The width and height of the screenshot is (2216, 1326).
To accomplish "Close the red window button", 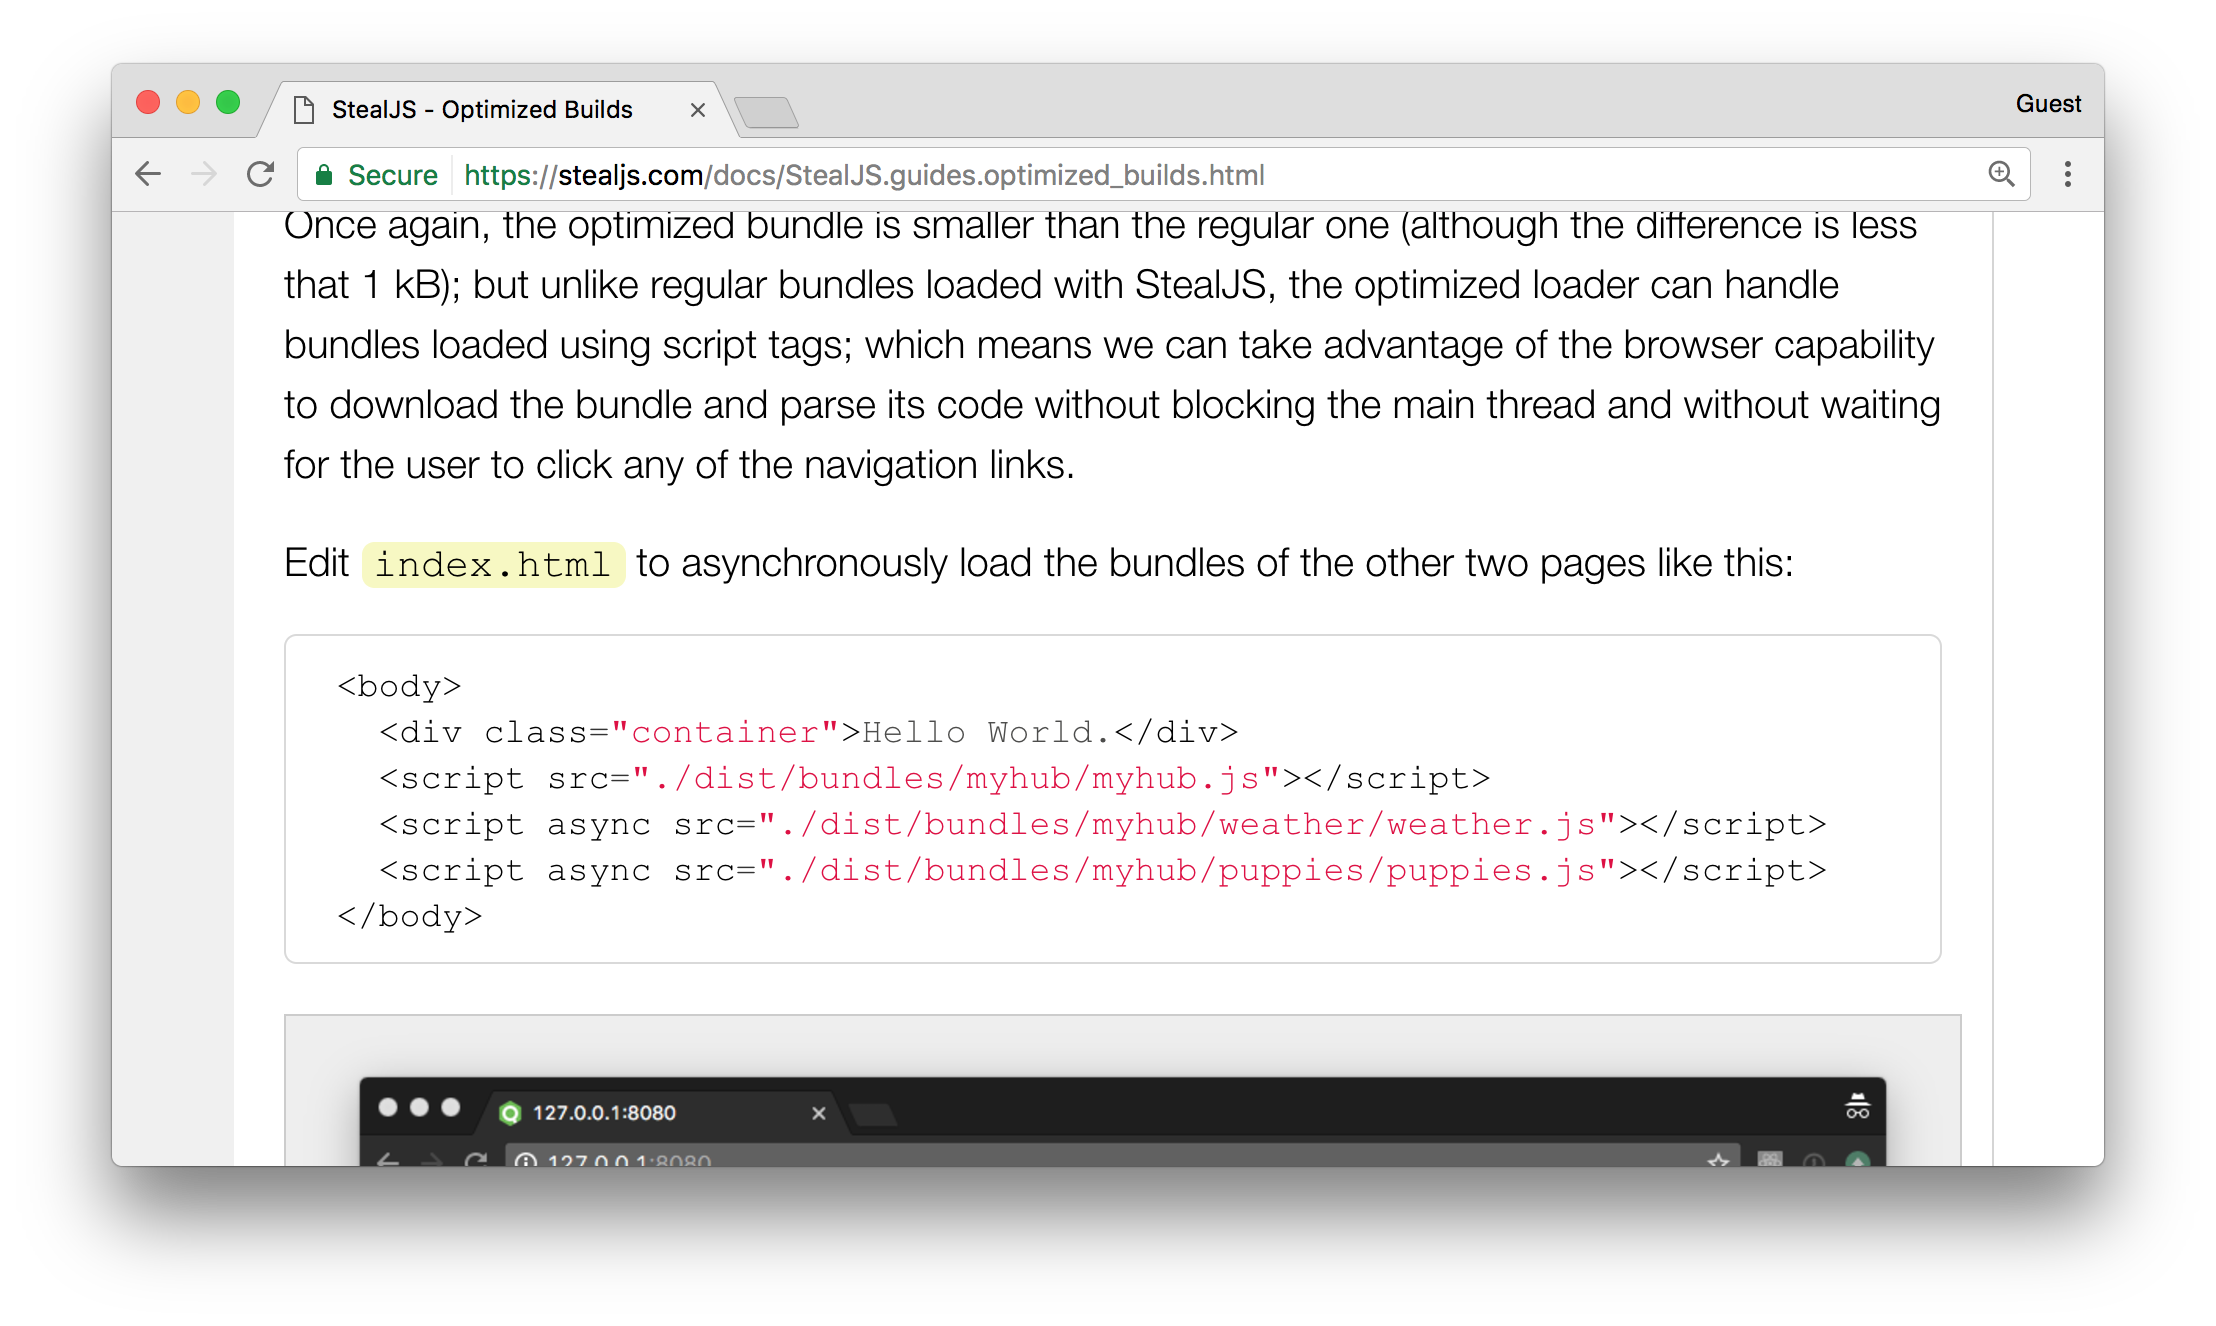I will point(148,102).
